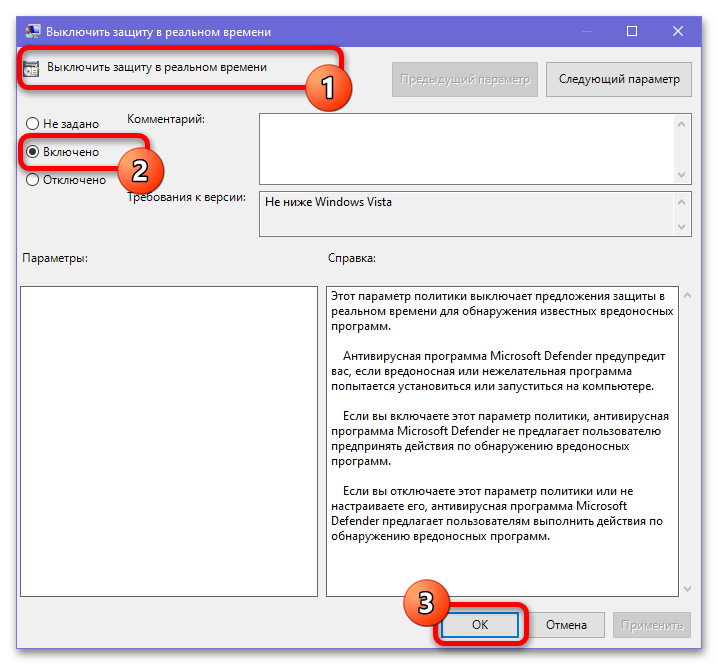
Task: Click the 'Если вы включаете этот параметр' paragraph
Action: [x=500, y=438]
